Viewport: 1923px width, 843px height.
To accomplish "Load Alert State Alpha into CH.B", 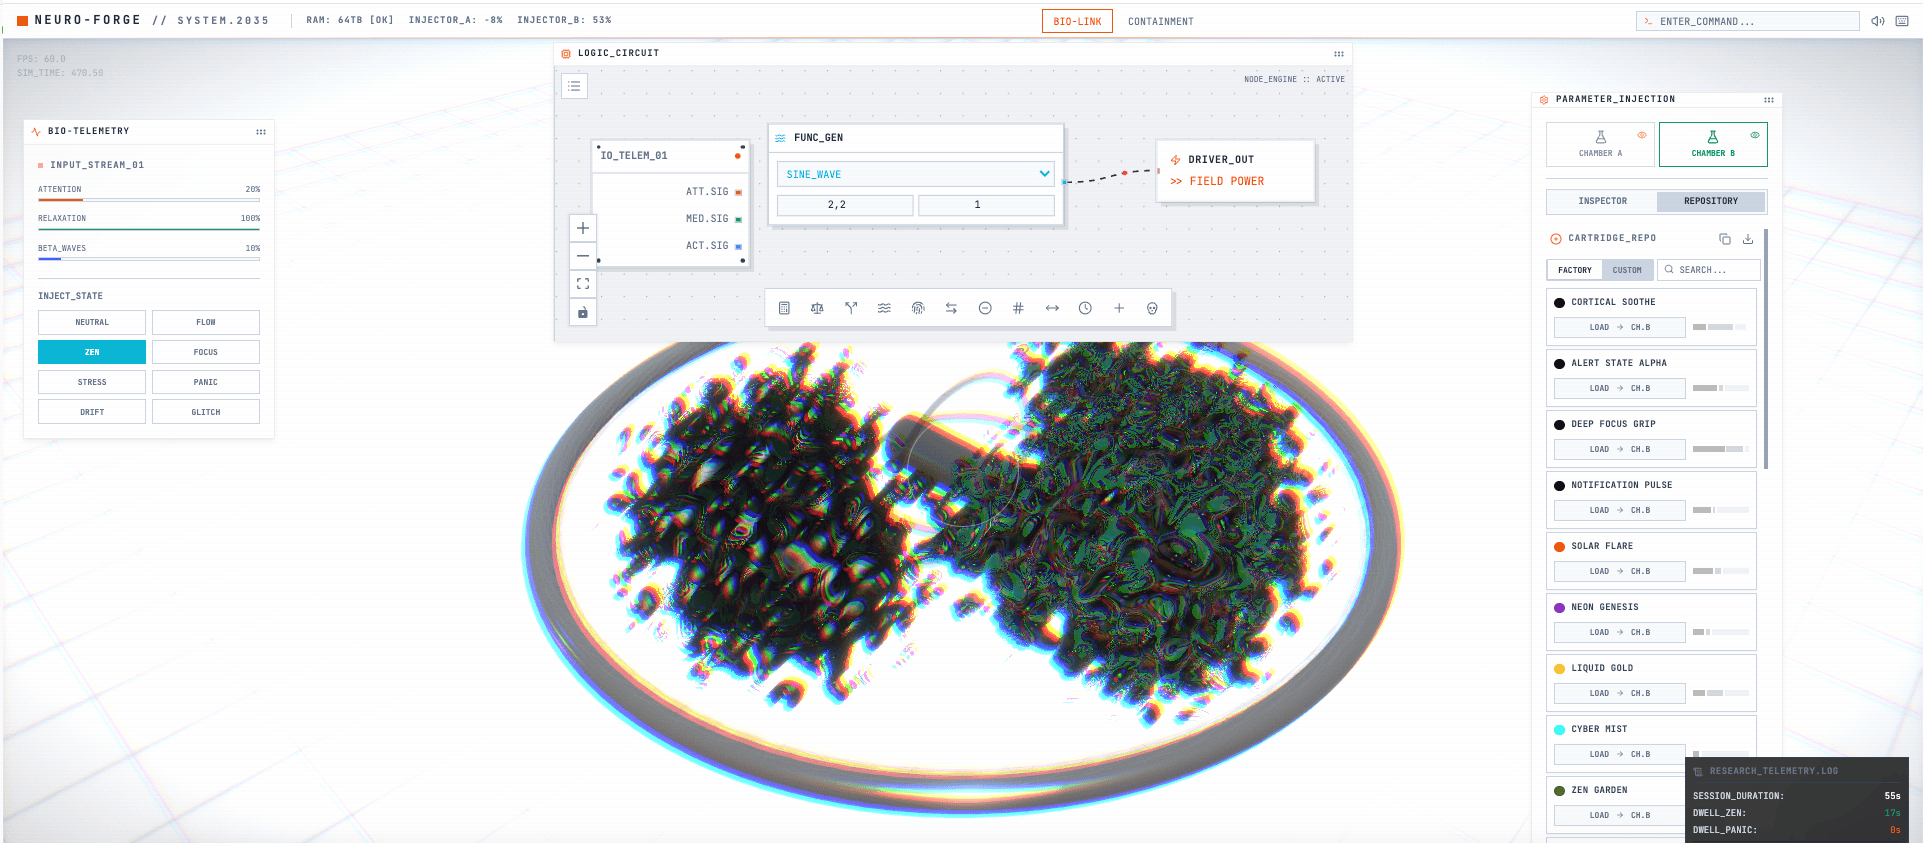I will 1619,388.
